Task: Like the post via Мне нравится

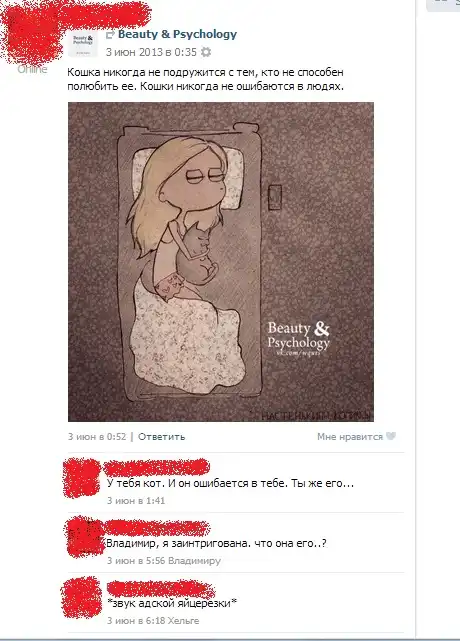Action: pos(350,437)
